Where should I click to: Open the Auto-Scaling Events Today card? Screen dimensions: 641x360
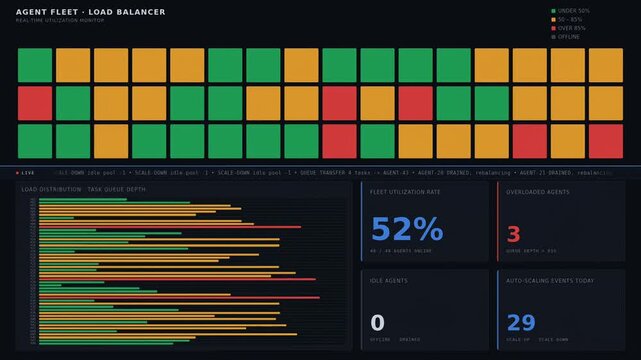[561, 310]
